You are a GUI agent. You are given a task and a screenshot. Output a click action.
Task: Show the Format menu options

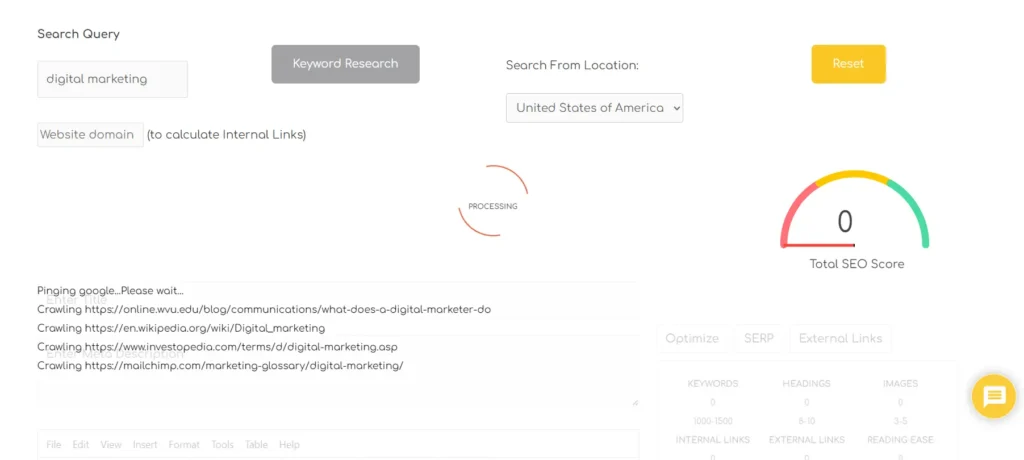(184, 445)
